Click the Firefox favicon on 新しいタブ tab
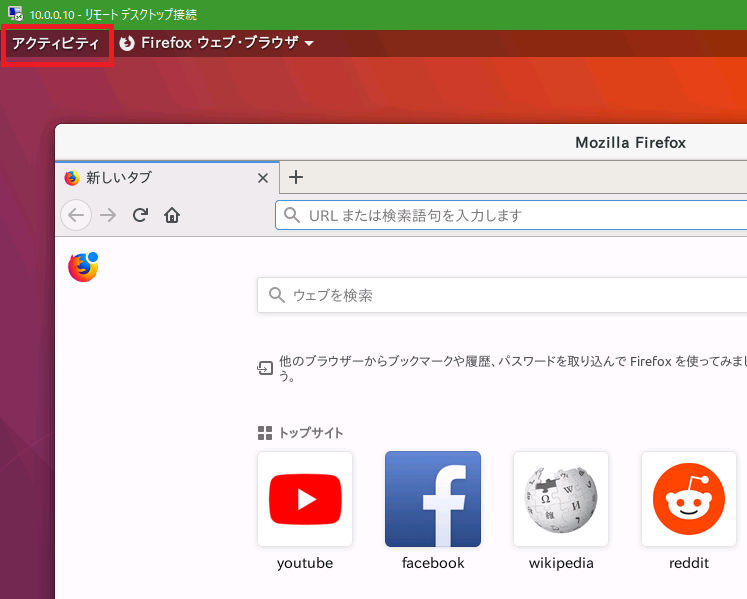 pyautogui.click(x=72, y=178)
